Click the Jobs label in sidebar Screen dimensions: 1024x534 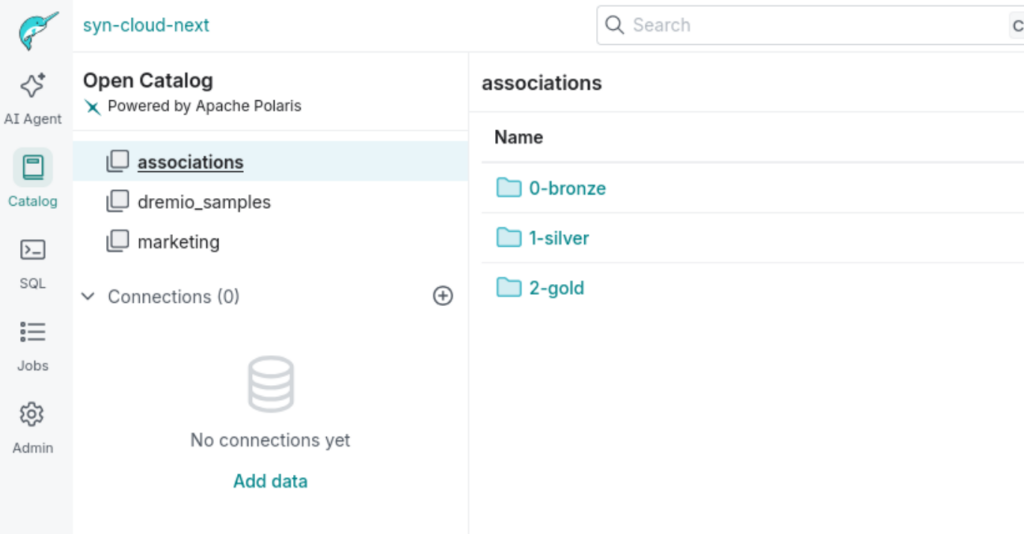(33, 366)
